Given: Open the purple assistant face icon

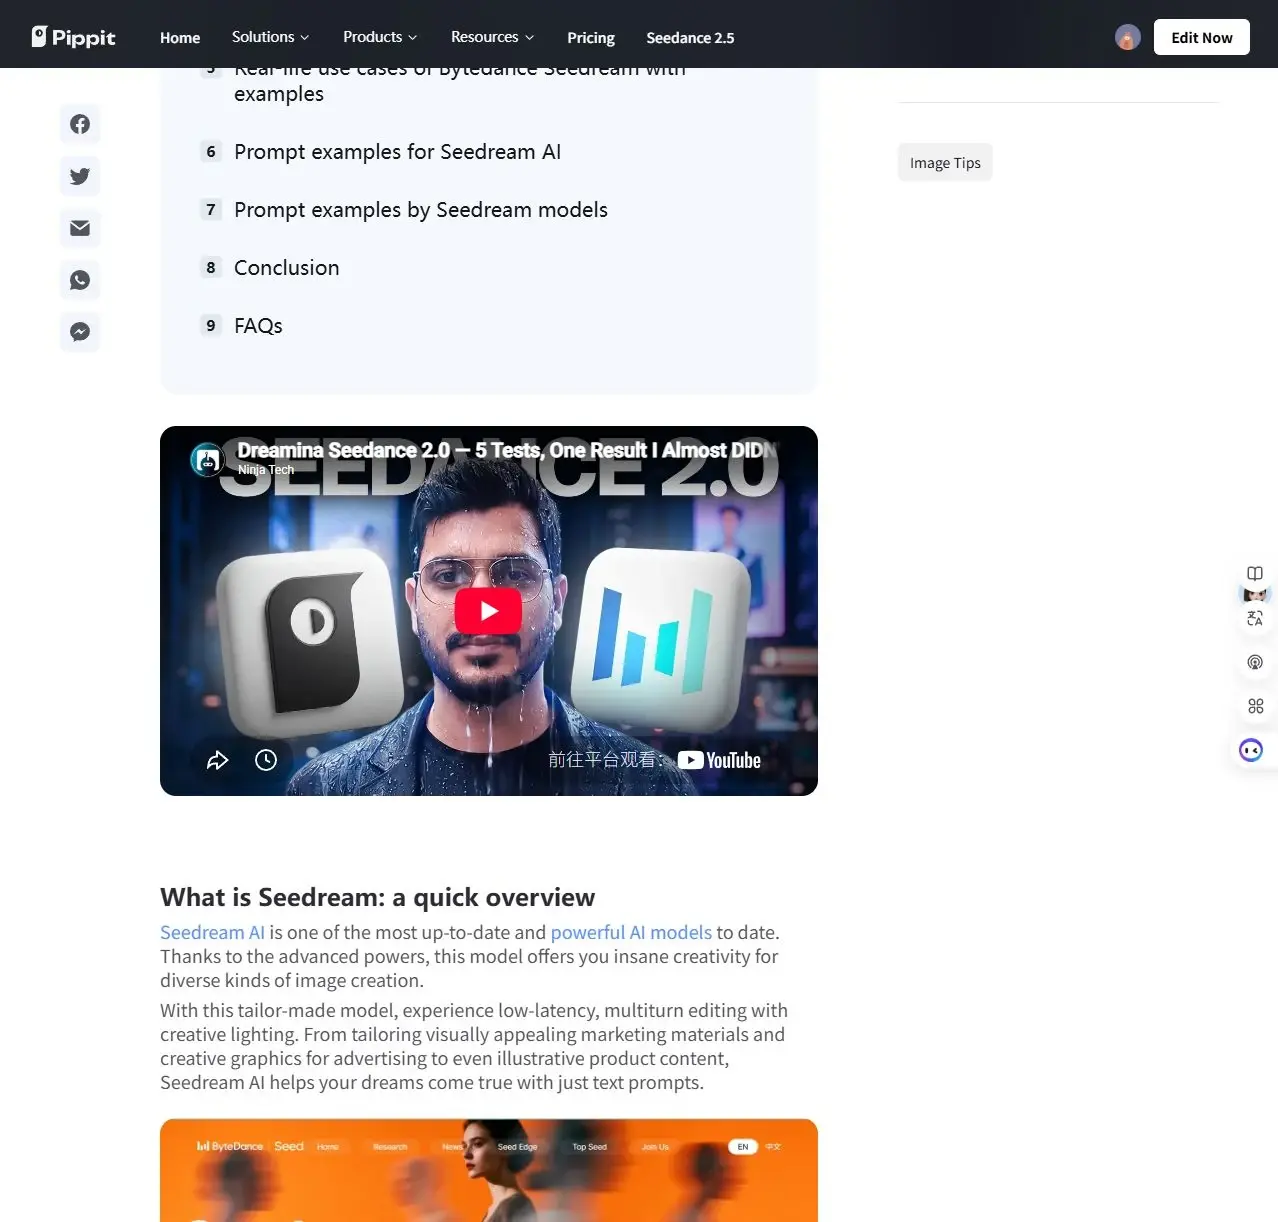Looking at the screenshot, I should tap(1251, 750).
